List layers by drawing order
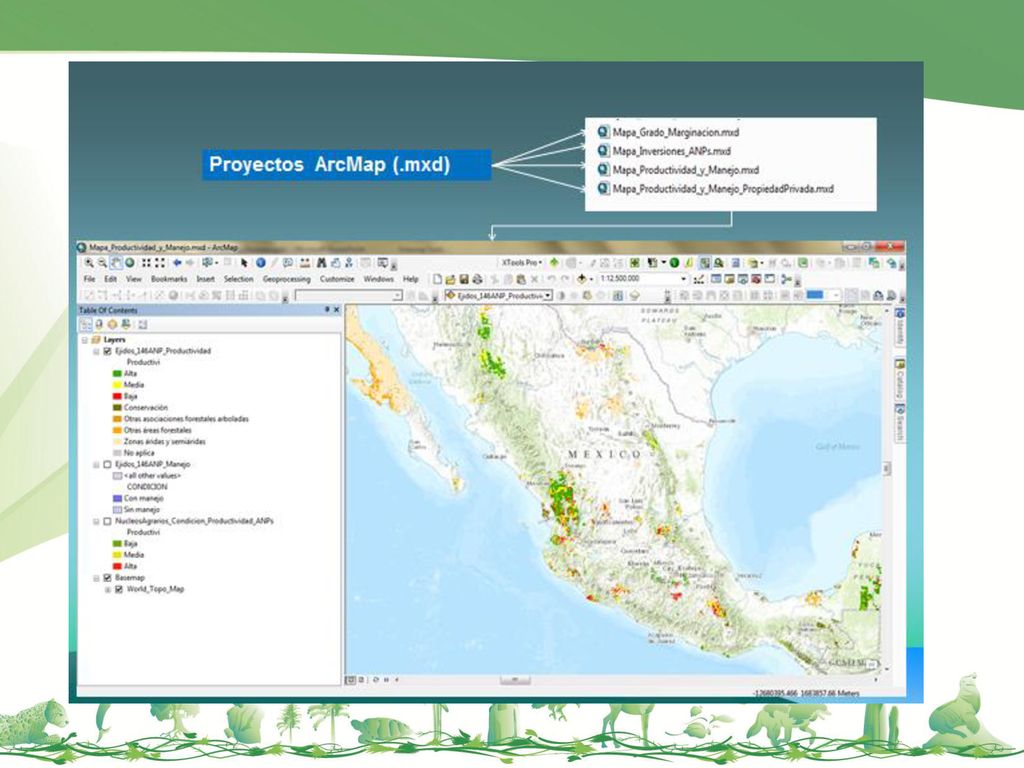 [86, 325]
